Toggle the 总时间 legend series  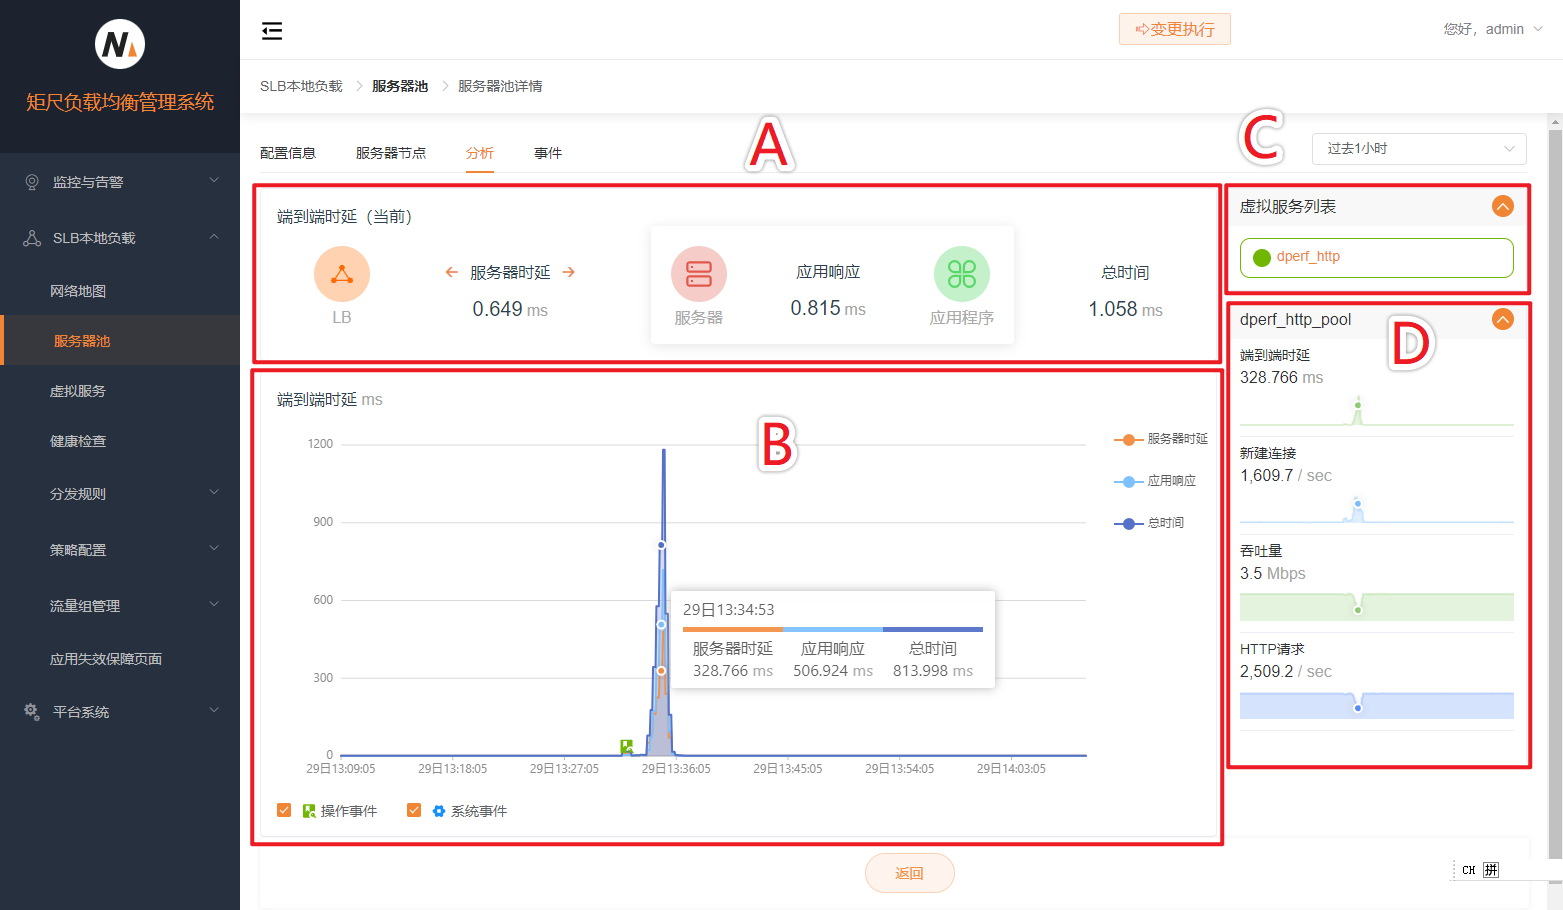coord(1149,523)
